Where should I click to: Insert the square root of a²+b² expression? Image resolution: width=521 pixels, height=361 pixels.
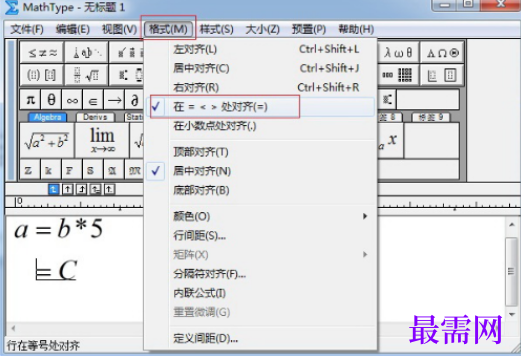point(47,140)
